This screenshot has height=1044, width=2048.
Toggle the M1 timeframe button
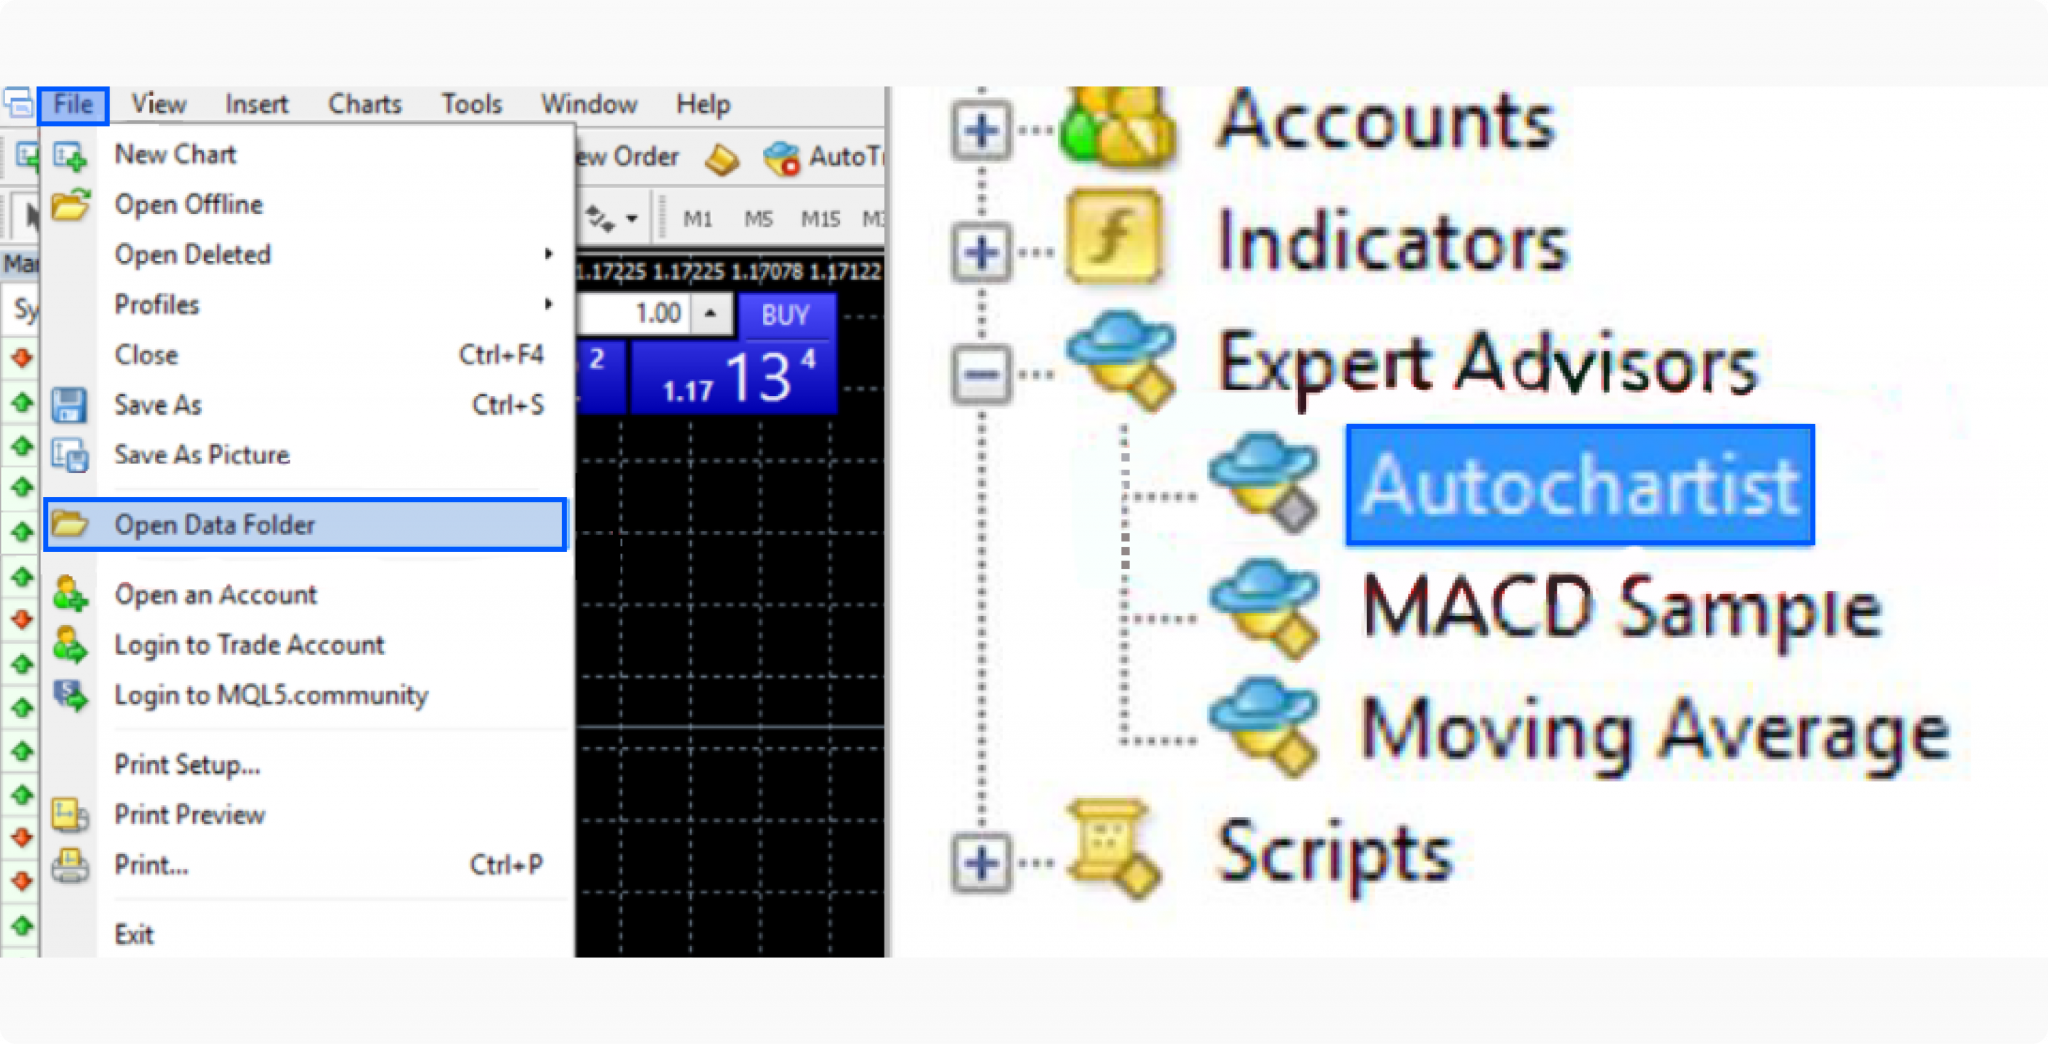[698, 218]
